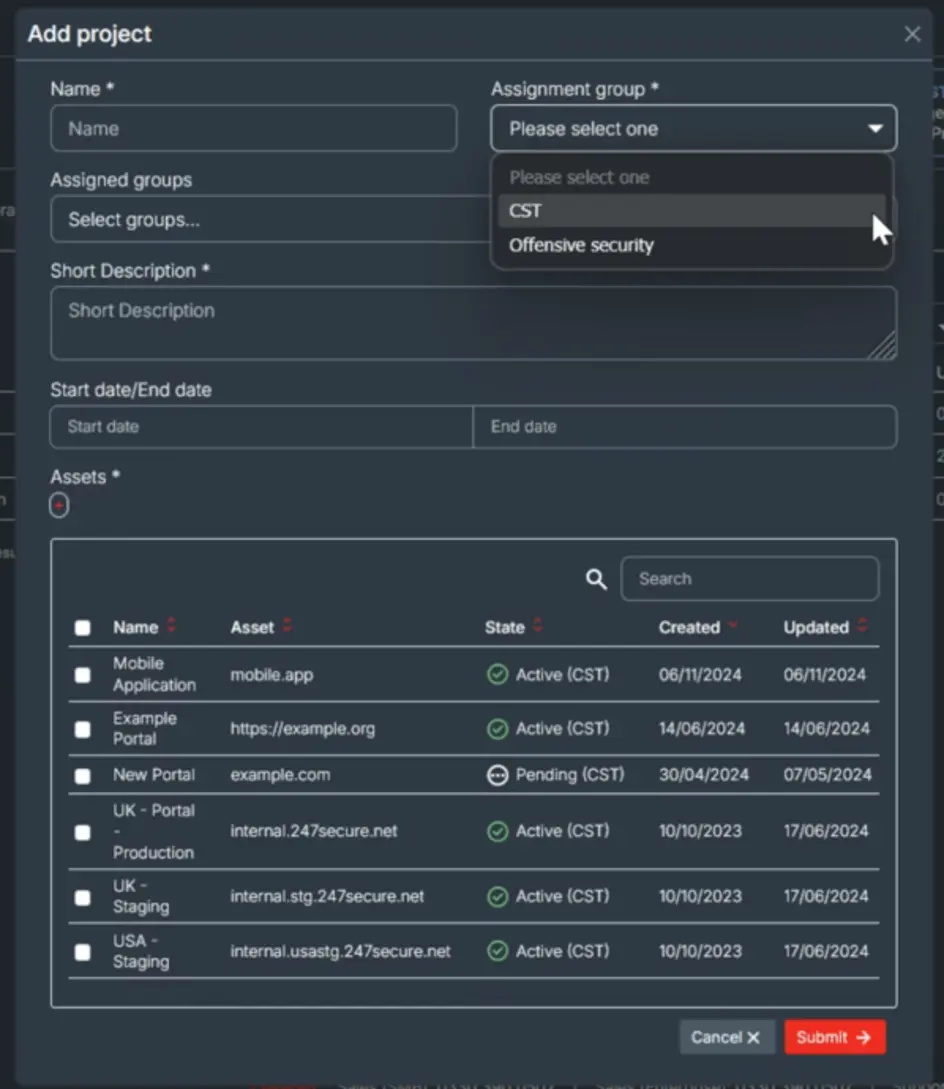Click the 'example.com' asset cell

pos(280,775)
